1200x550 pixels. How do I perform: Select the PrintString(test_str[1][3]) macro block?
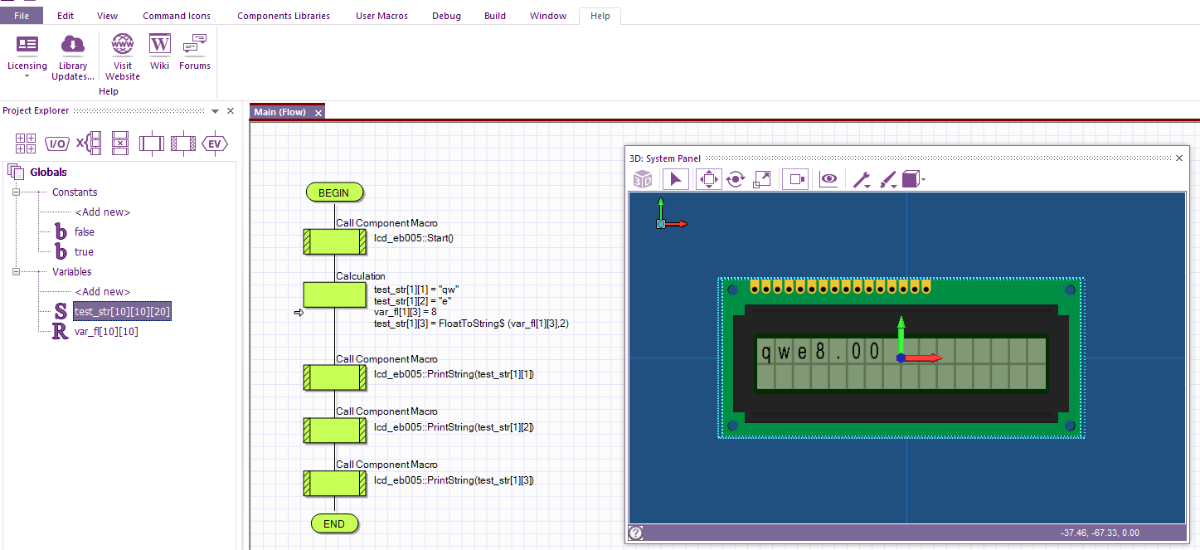point(334,484)
